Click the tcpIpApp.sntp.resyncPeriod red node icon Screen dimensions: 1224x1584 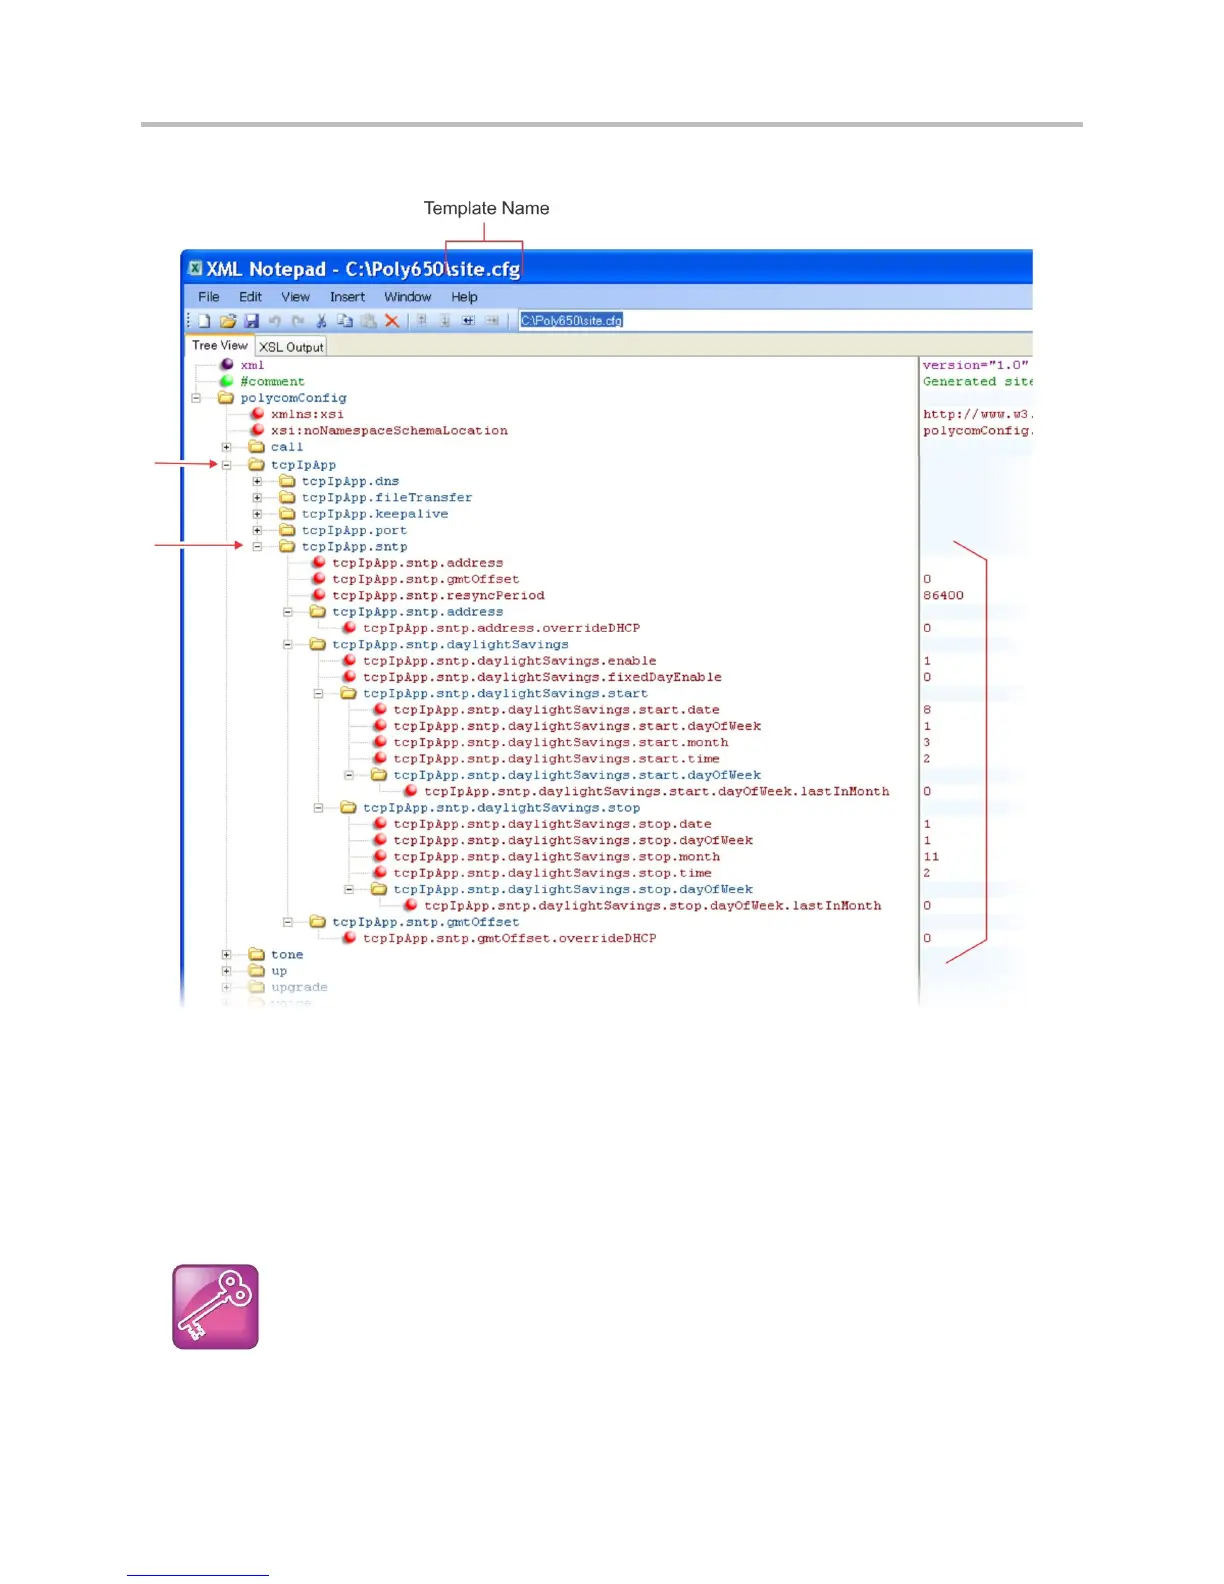(319, 595)
